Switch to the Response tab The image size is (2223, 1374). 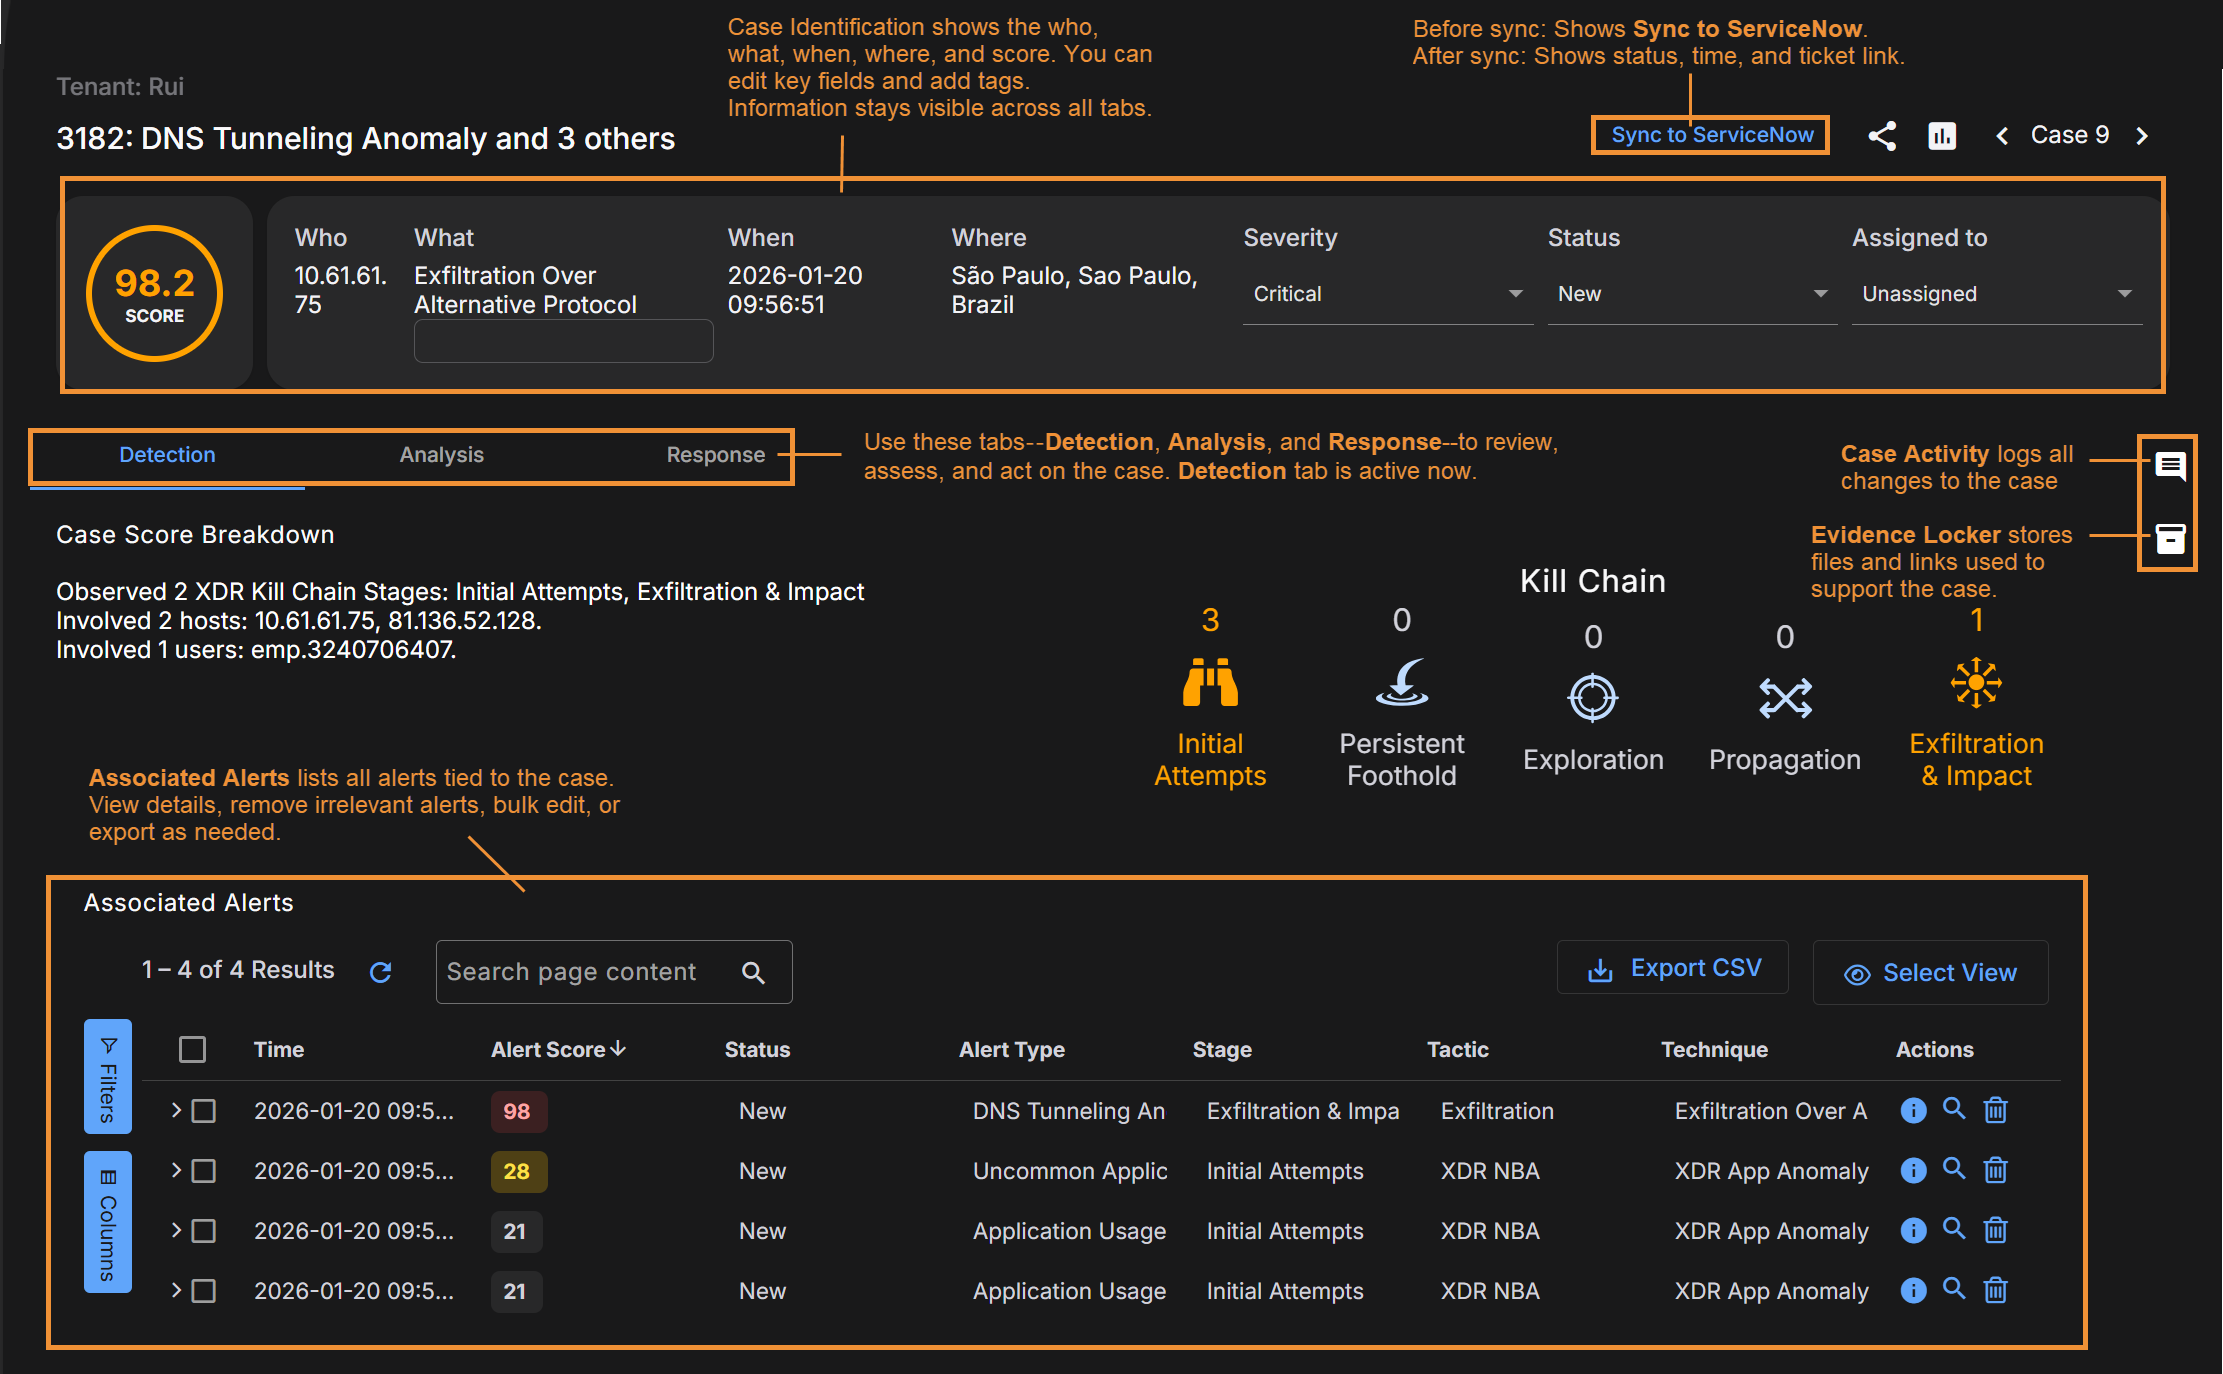[715, 455]
